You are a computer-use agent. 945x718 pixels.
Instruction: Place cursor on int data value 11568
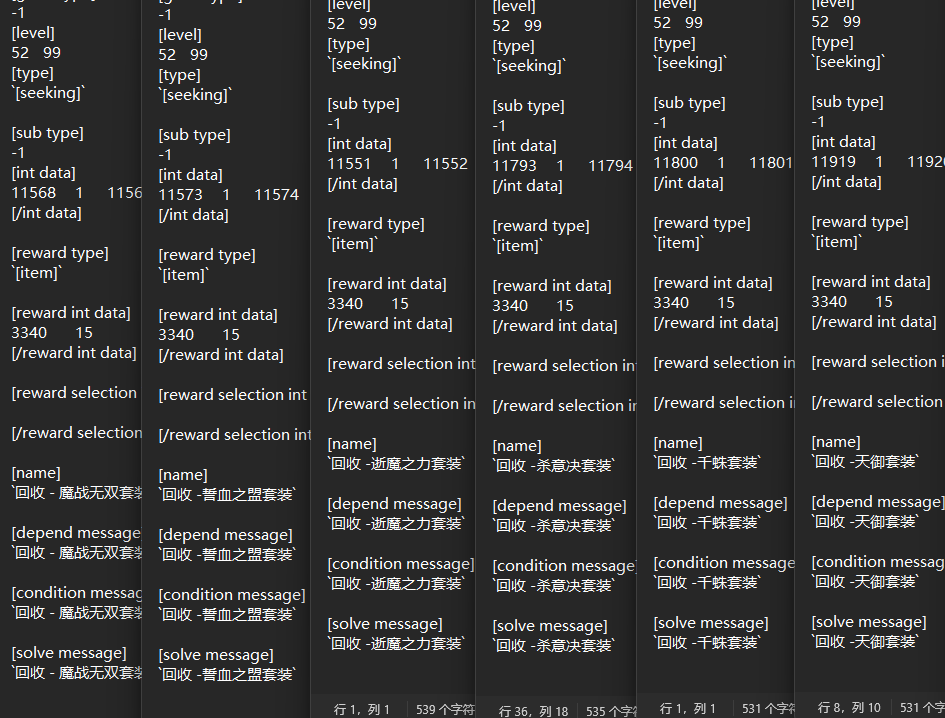[33, 193]
